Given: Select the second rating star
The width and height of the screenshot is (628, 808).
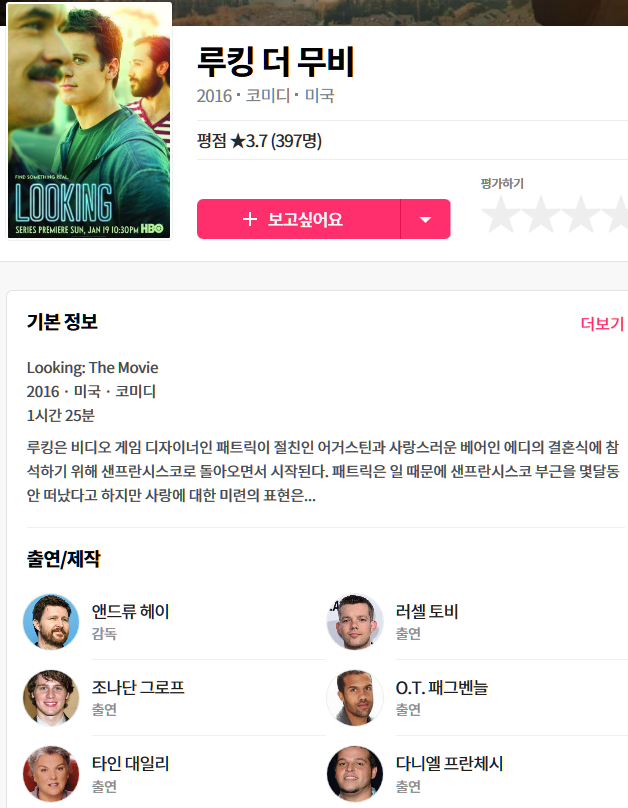Looking at the screenshot, I should 540,214.
